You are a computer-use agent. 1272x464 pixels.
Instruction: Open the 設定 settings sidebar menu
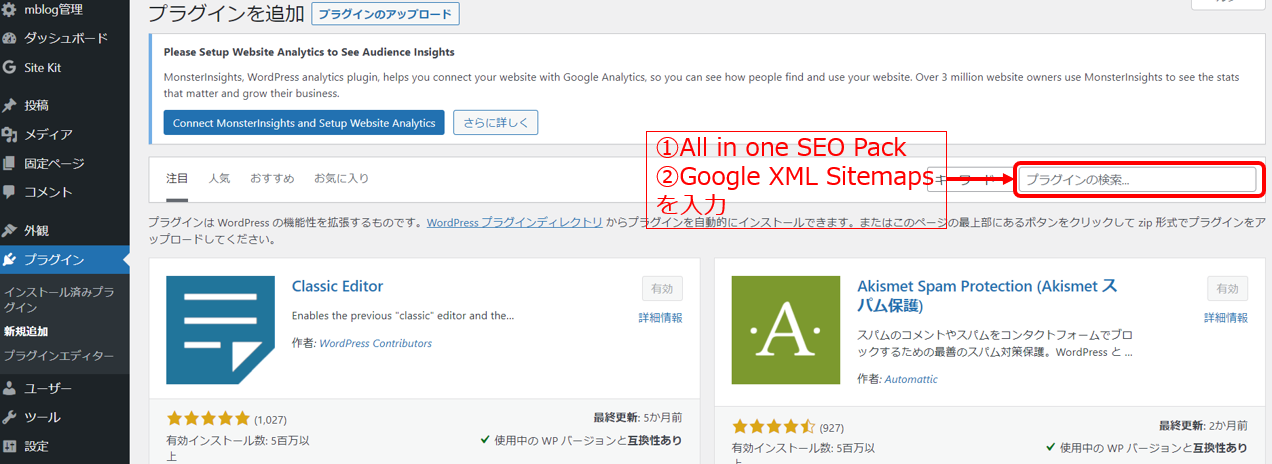pos(36,446)
